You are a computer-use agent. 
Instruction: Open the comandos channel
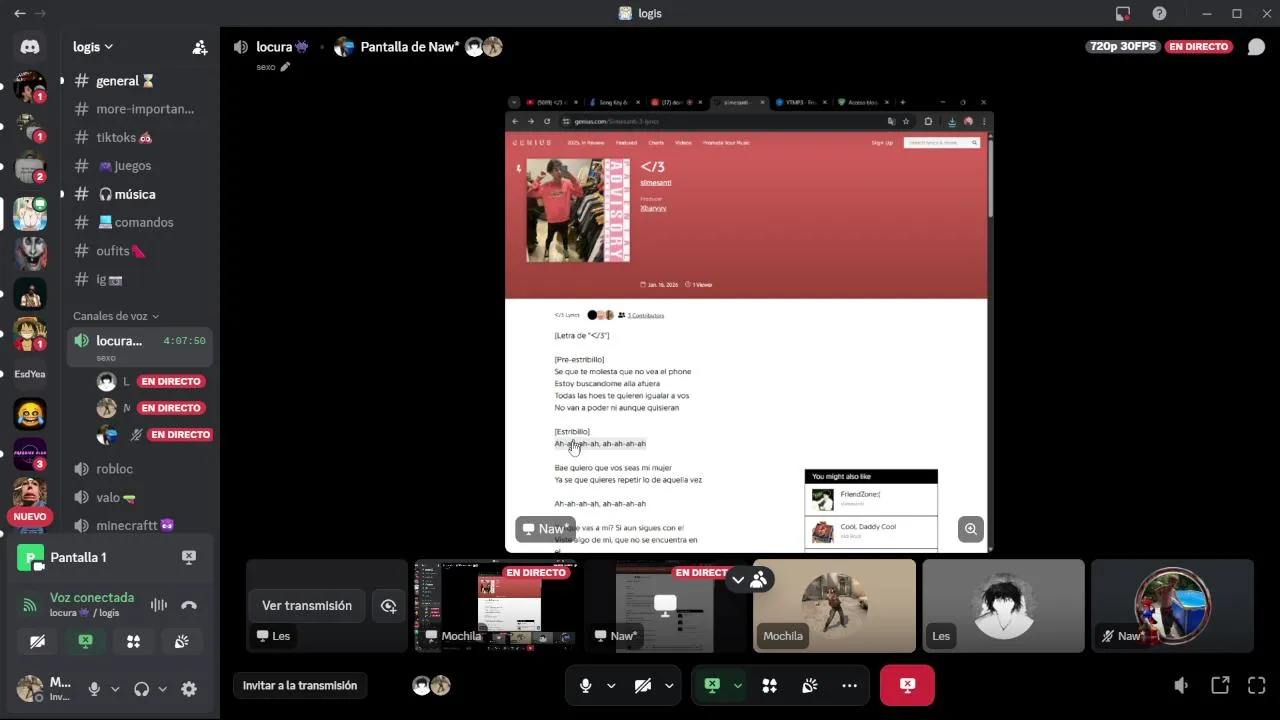pos(140,222)
